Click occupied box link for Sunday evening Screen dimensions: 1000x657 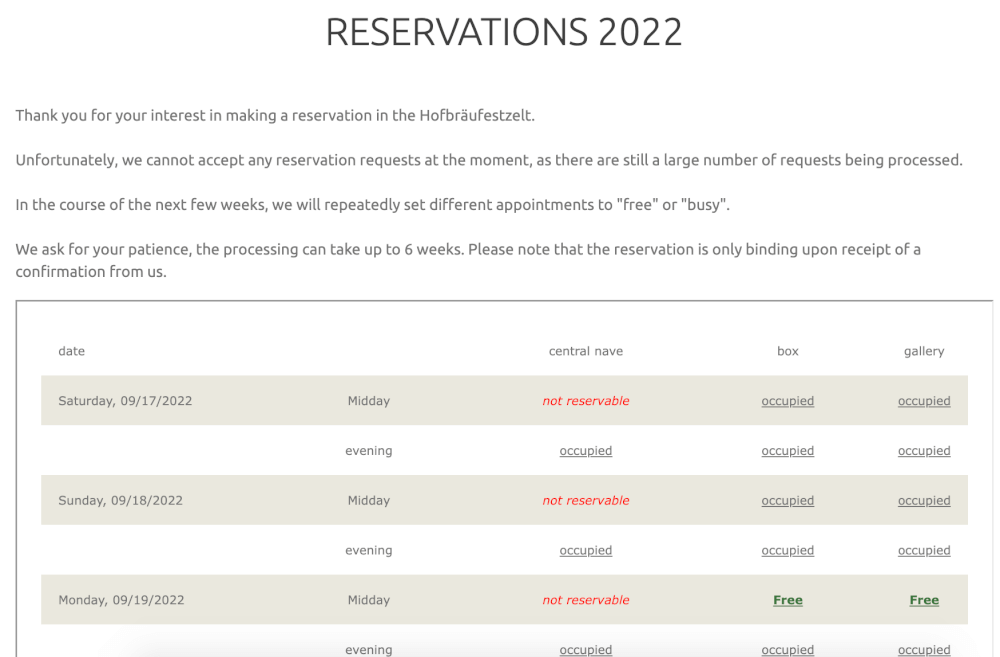pyautogui.click(x=788, y=550)
